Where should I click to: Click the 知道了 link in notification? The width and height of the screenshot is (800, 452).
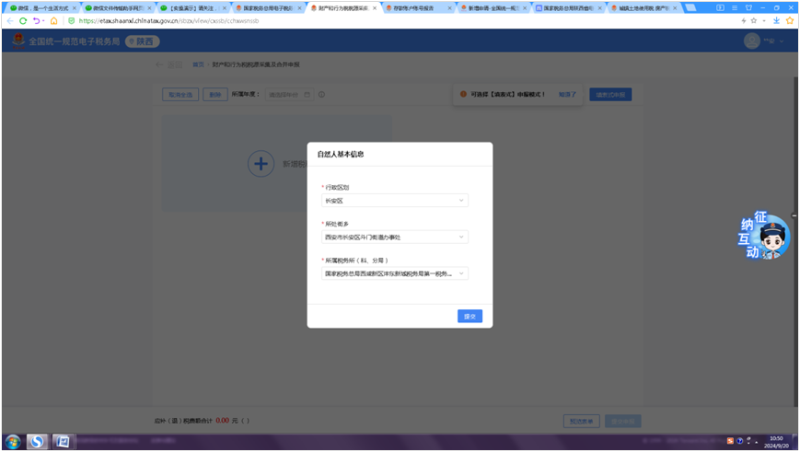coord(567,94)
